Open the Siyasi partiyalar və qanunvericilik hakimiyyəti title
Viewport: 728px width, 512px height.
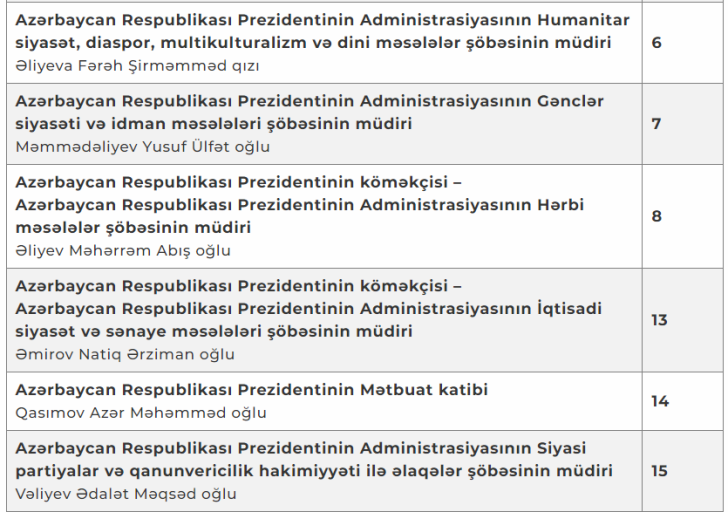(314, 458)
